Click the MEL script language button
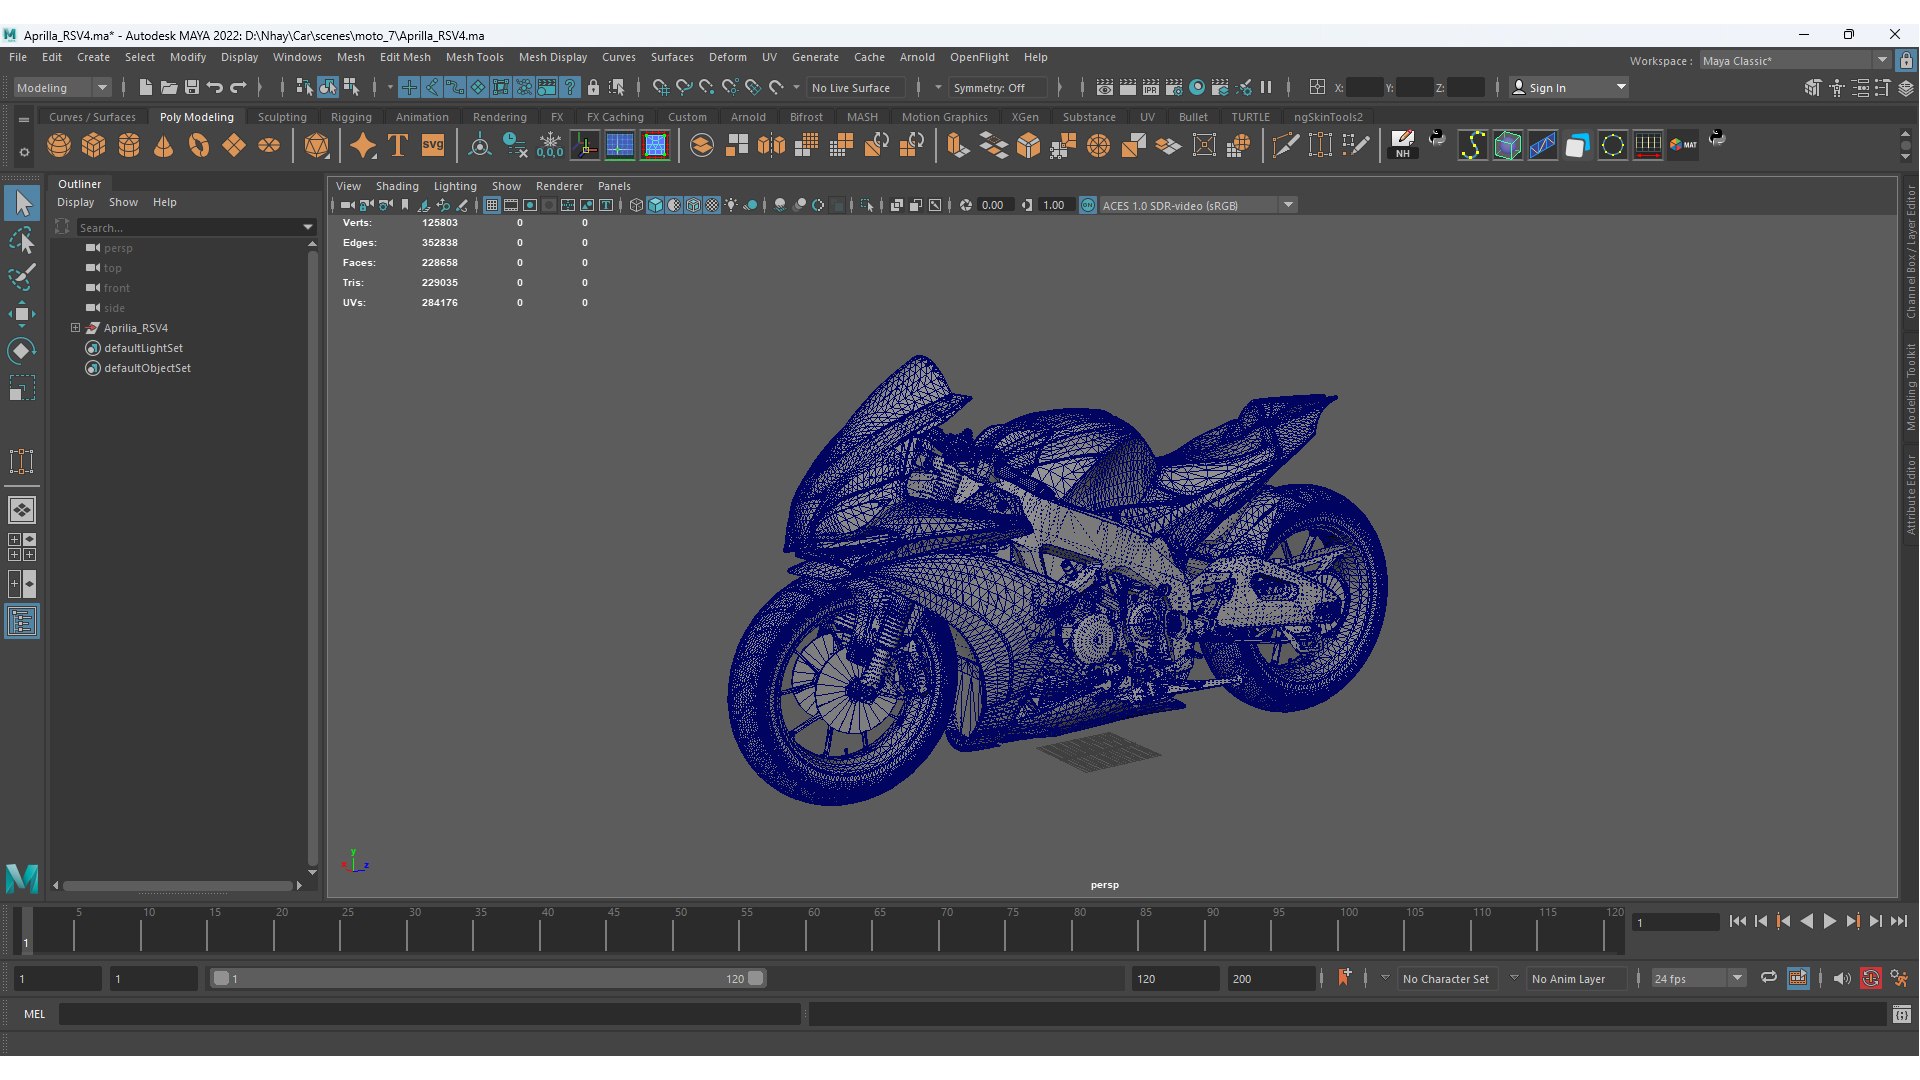1920x1080 pixels. pyautogui.click(x=35, y=1014)
